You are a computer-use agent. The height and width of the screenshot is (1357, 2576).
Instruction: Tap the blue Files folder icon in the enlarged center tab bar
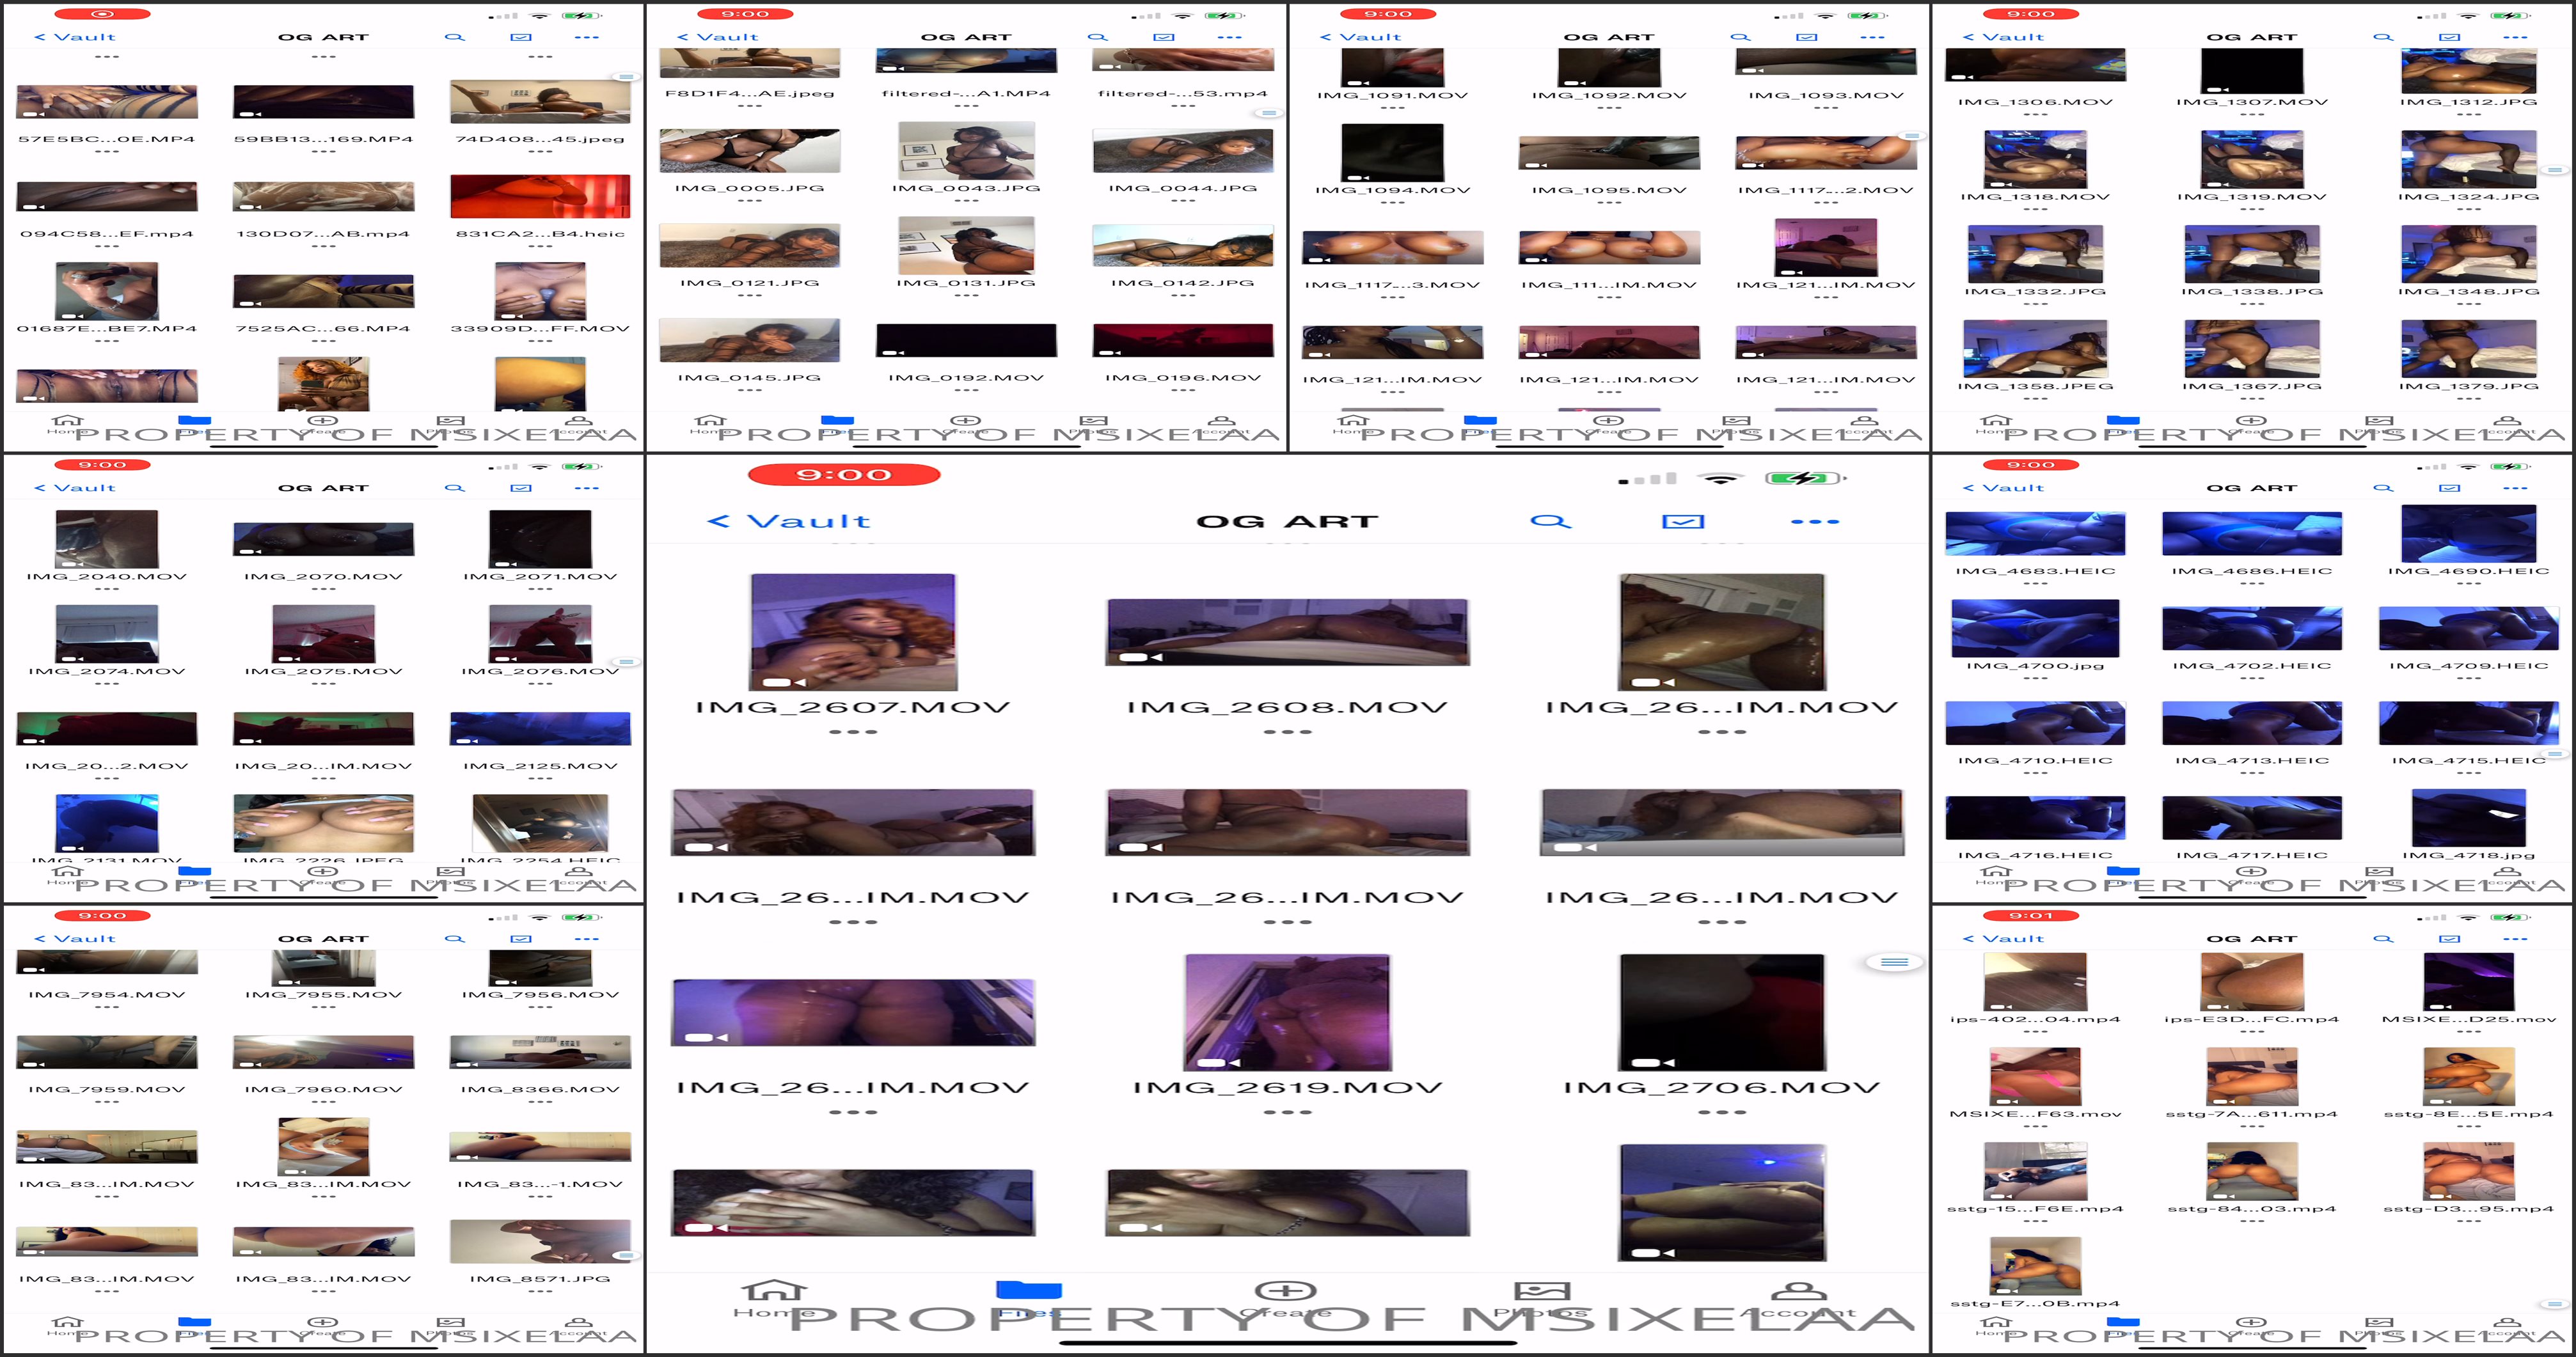[1029, 1290]
